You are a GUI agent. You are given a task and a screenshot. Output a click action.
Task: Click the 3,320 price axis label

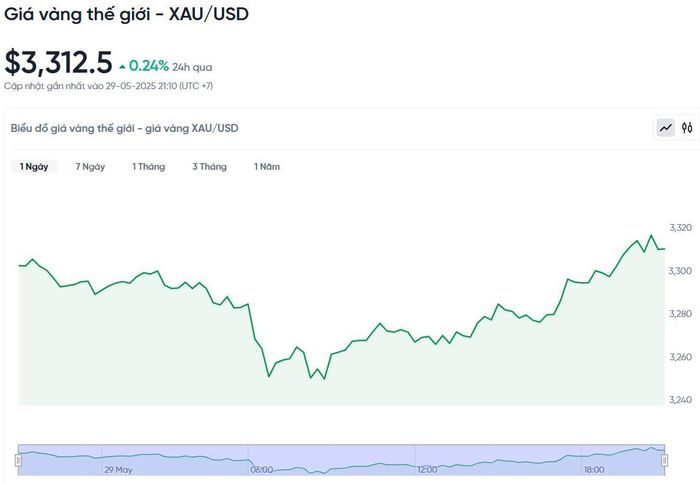tap(680, 228)
